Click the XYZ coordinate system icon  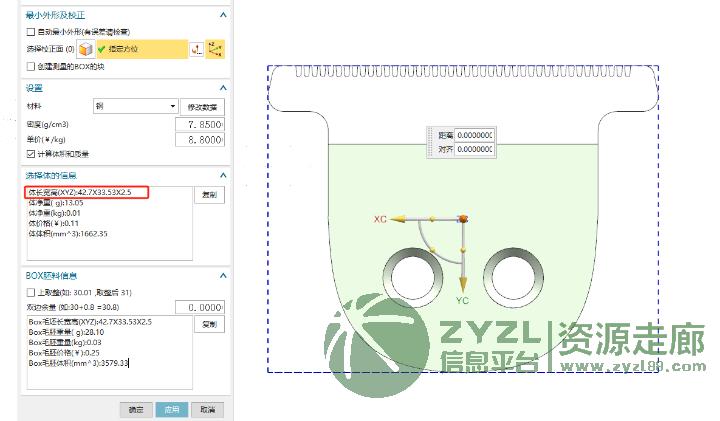215,49
